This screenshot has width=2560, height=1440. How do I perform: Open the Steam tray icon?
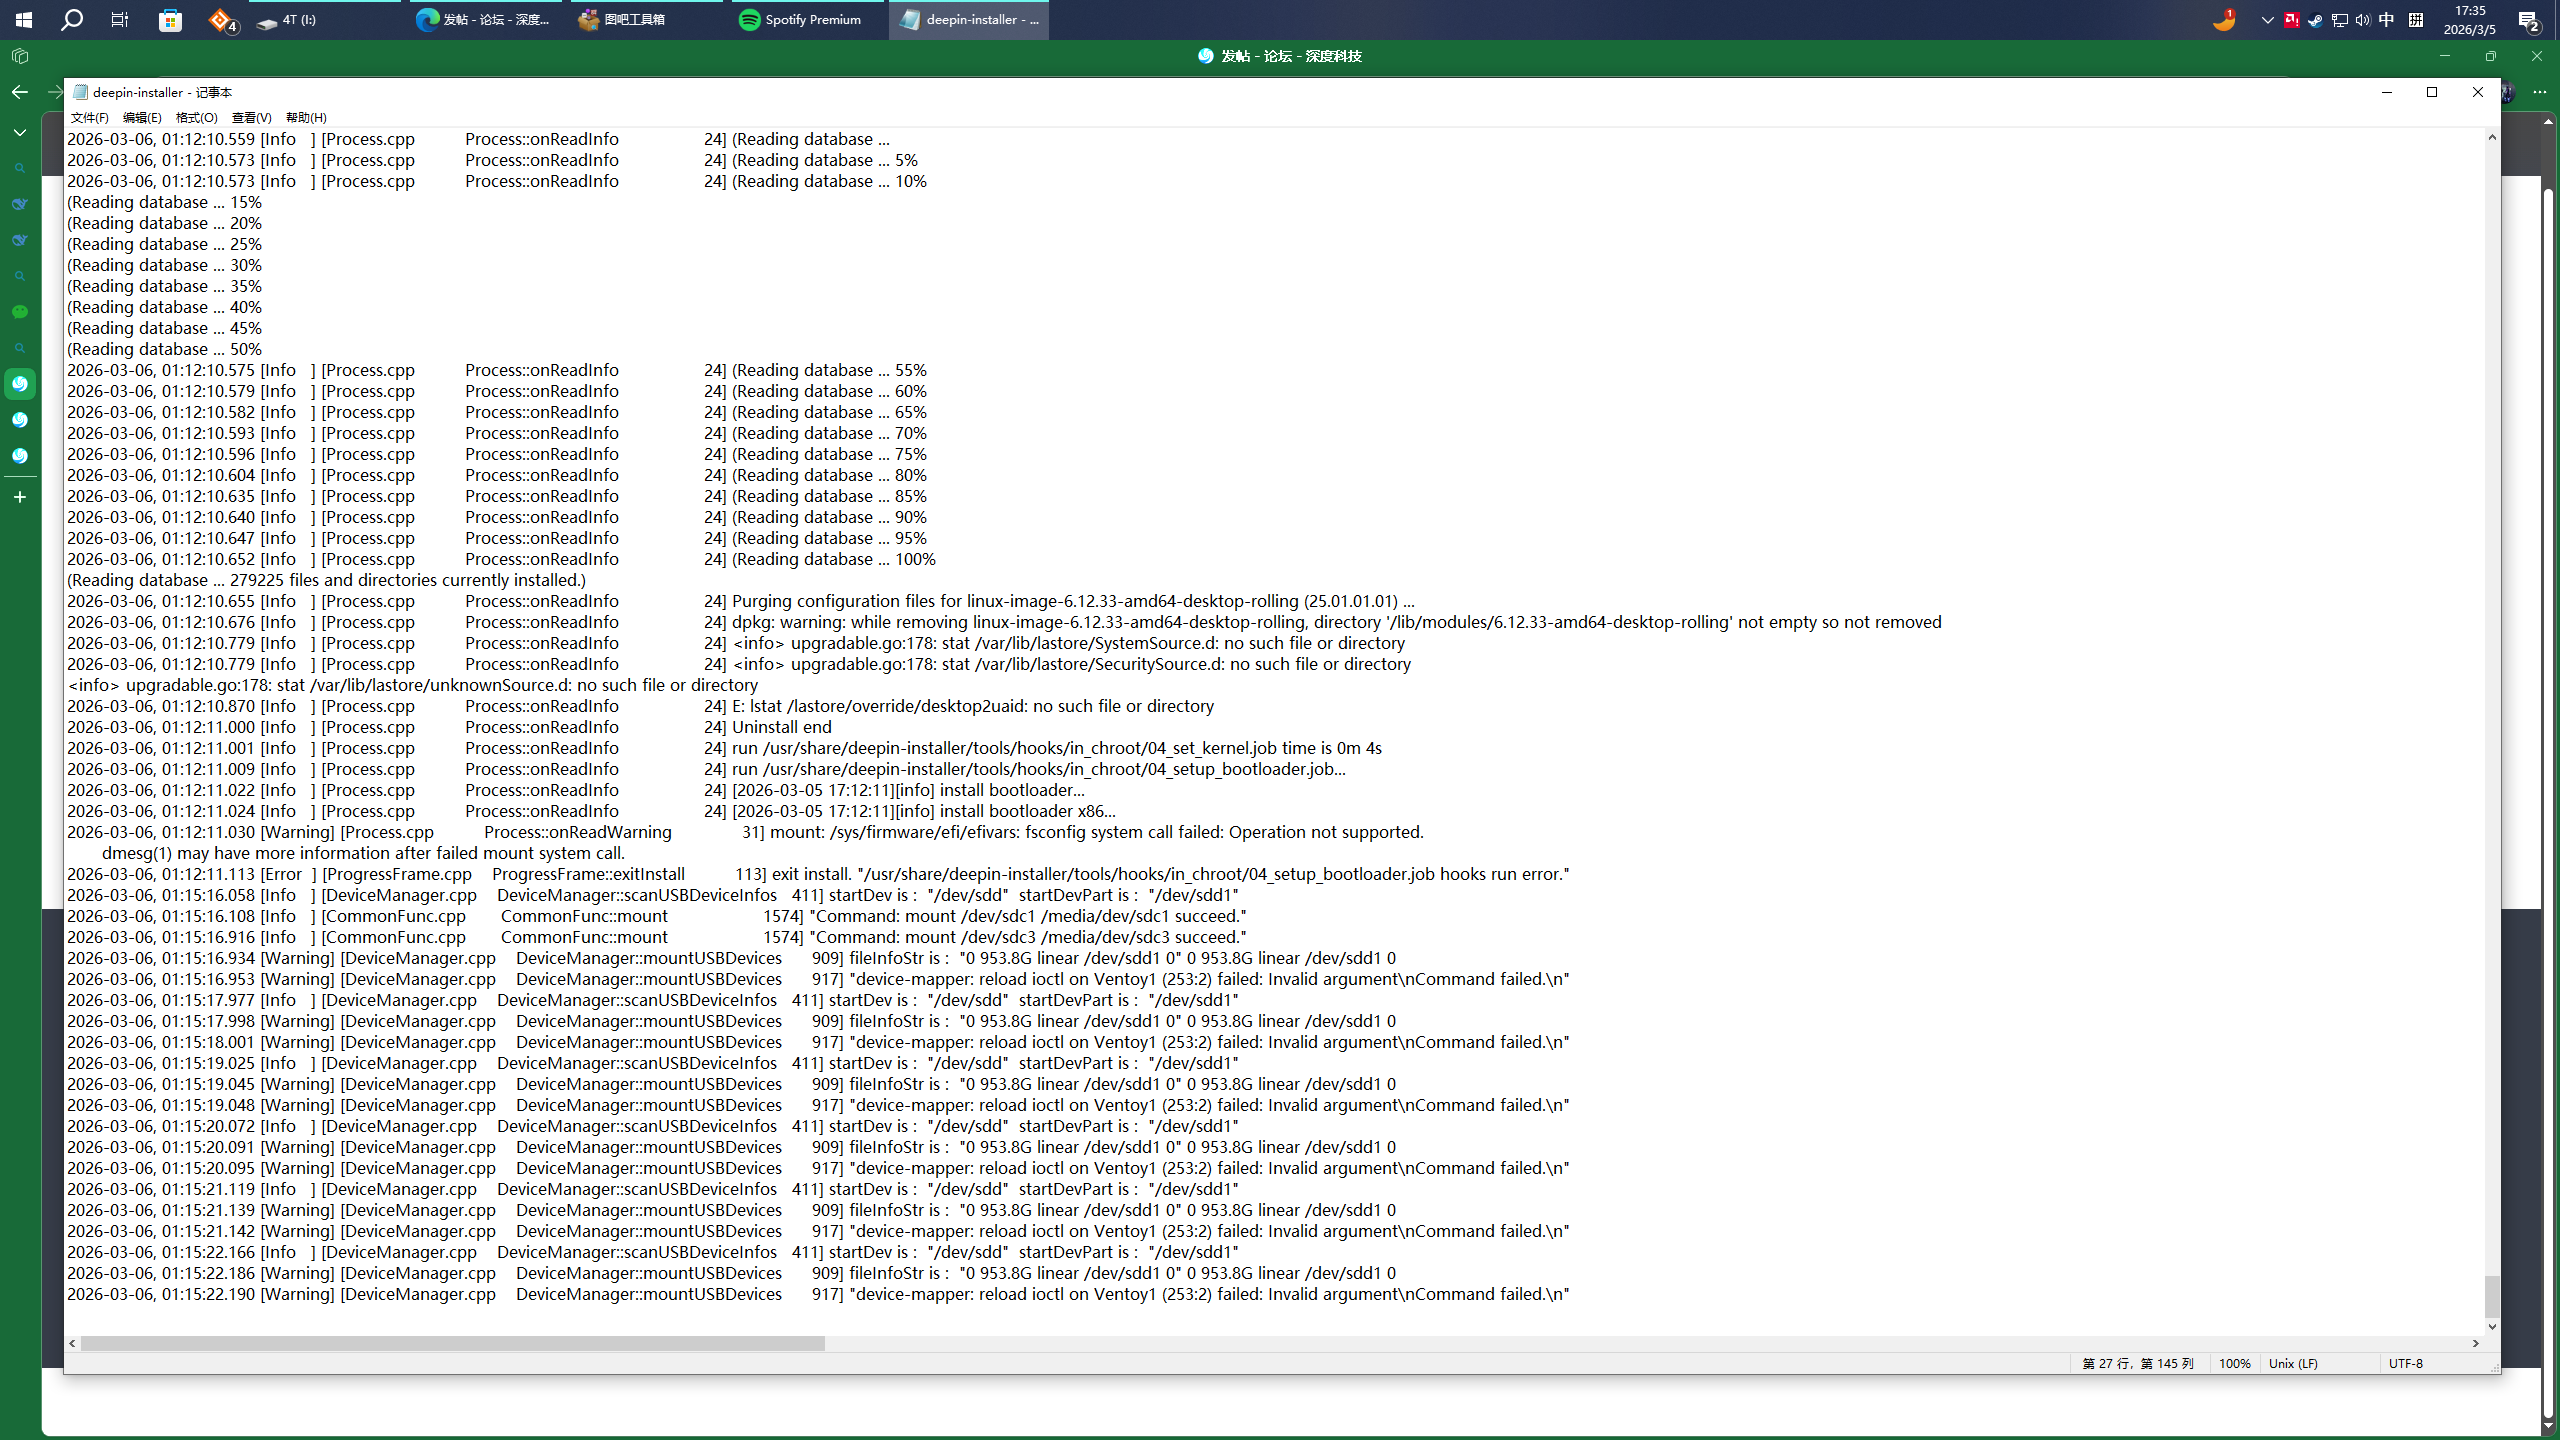tap(2315, 20)
